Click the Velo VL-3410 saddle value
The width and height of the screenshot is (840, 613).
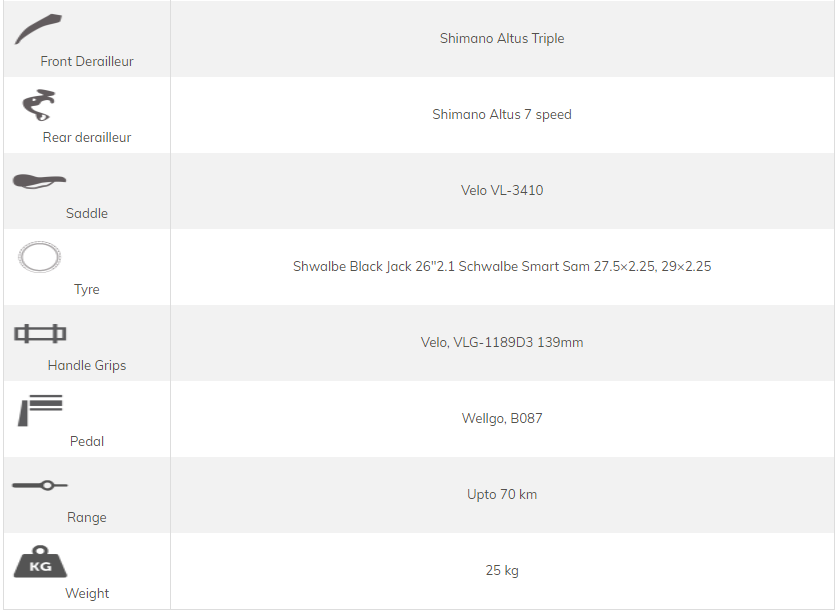(x=502, y=190)
